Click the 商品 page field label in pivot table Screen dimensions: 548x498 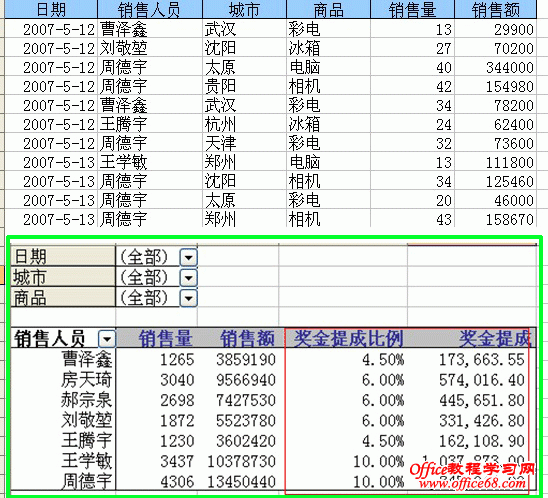tap(63, 298)
